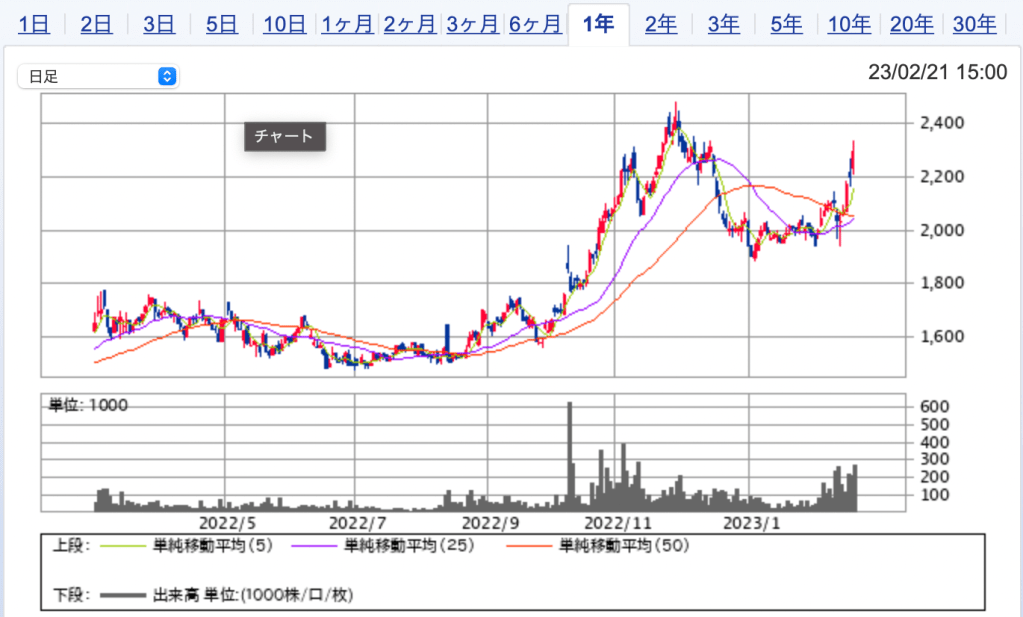This screenshot has height=617, width=1023.
Task: Open the 日足 chart interval dropdown
Action: [x=98, y=76]
